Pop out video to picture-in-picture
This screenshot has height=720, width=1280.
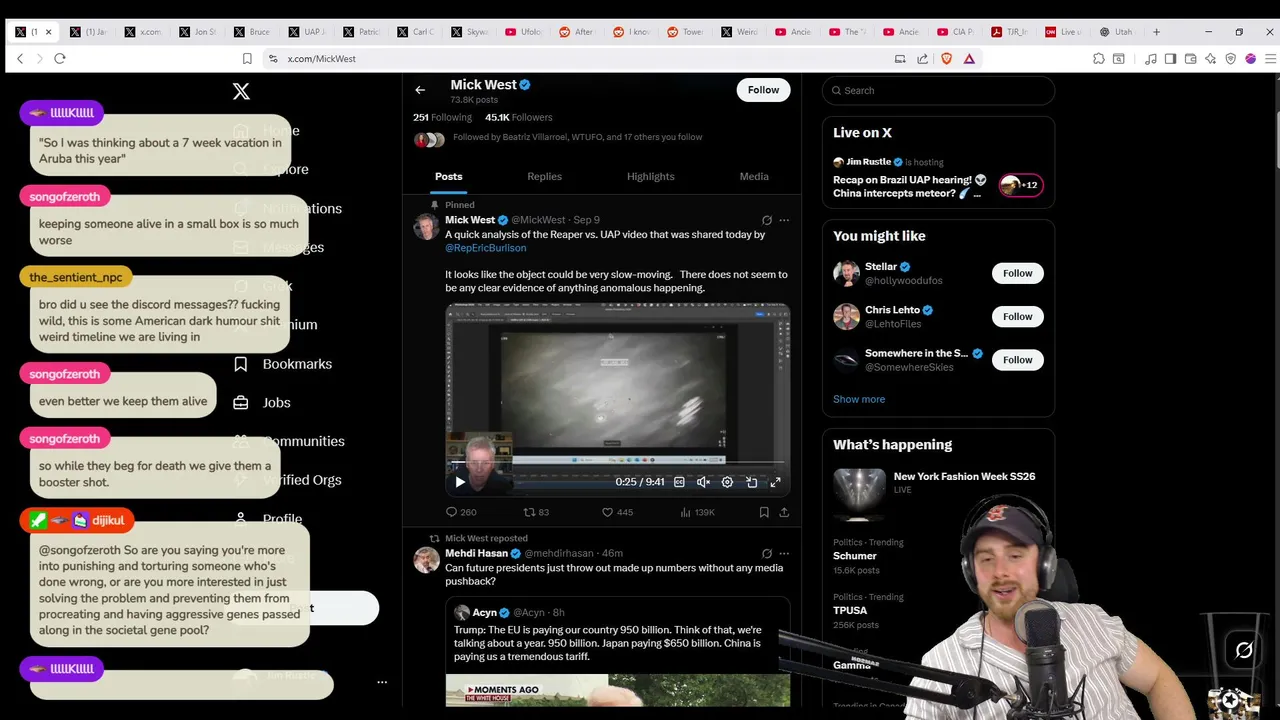coord(751,482)
